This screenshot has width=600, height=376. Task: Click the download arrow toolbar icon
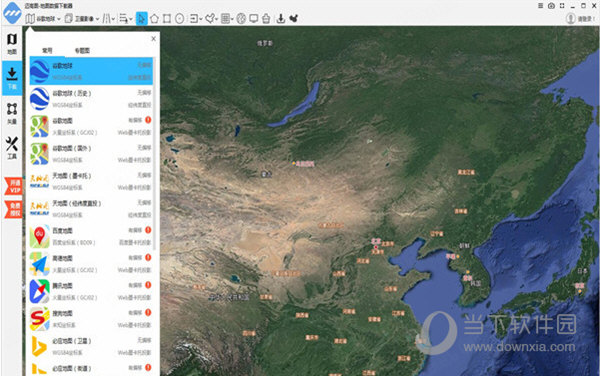point(280,18)
